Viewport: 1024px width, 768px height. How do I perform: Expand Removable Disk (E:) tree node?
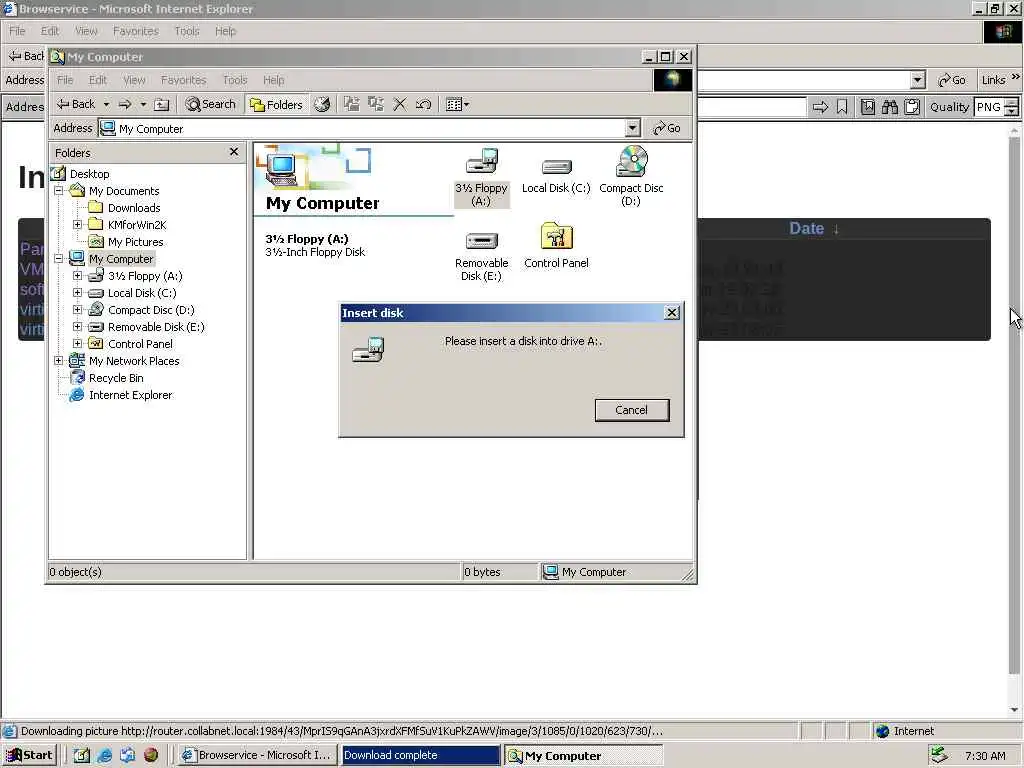tap(78, 327)
